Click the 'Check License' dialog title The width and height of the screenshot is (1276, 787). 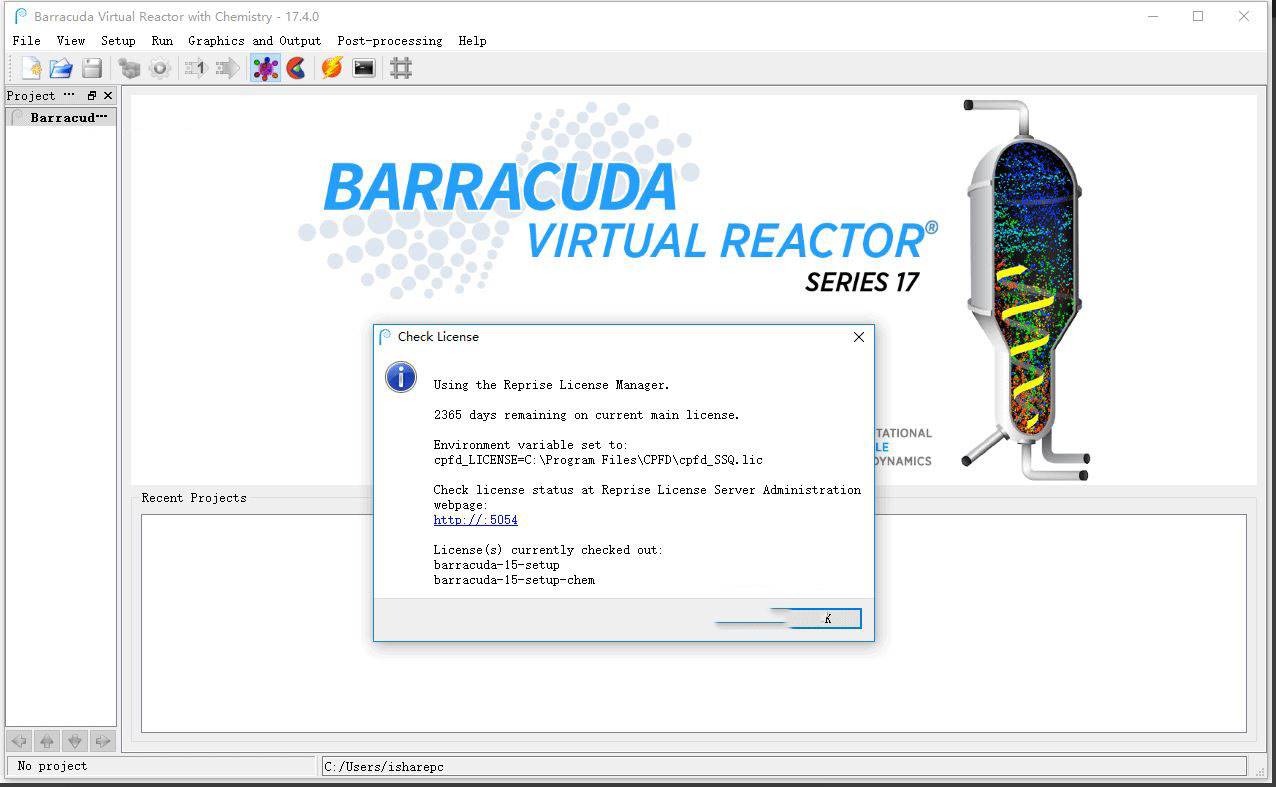(x=438, y=337)
